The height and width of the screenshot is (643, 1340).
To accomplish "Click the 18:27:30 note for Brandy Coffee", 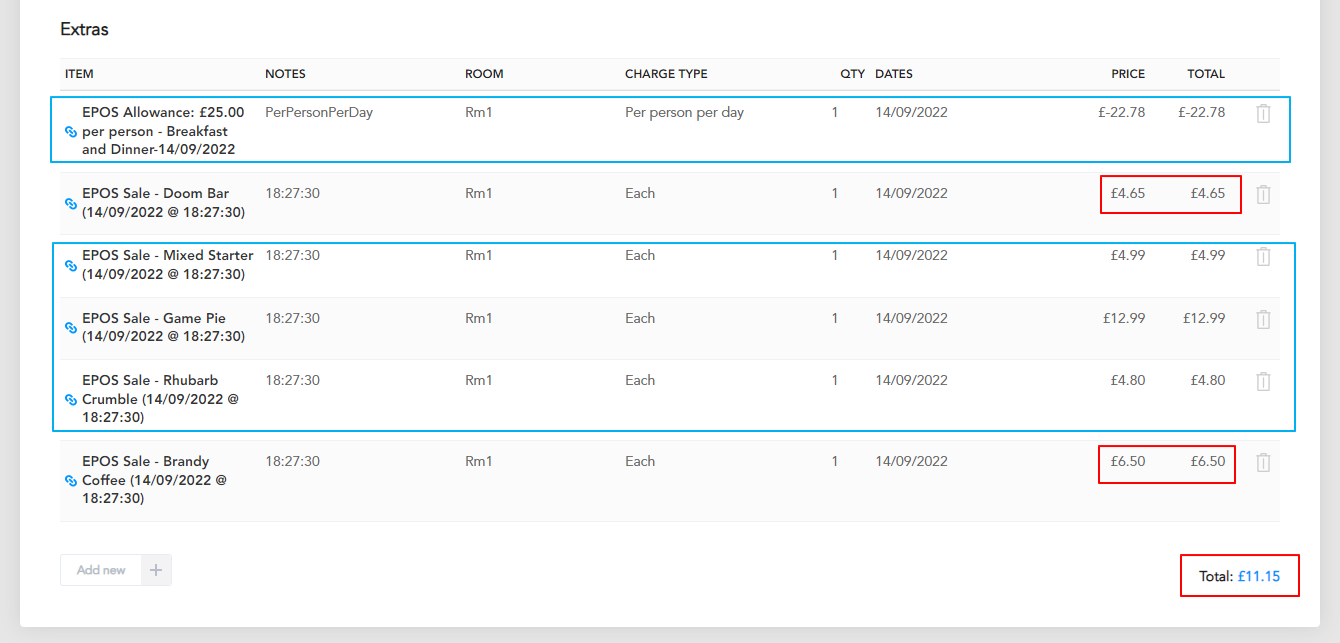I will [x=292, y=462].
